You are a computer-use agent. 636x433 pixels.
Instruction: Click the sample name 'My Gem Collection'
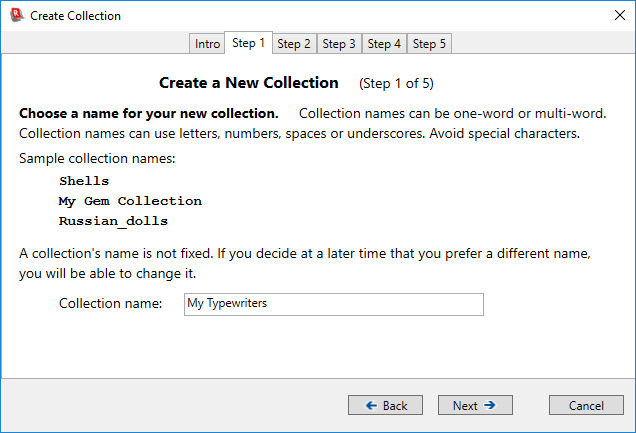(130, 201)
